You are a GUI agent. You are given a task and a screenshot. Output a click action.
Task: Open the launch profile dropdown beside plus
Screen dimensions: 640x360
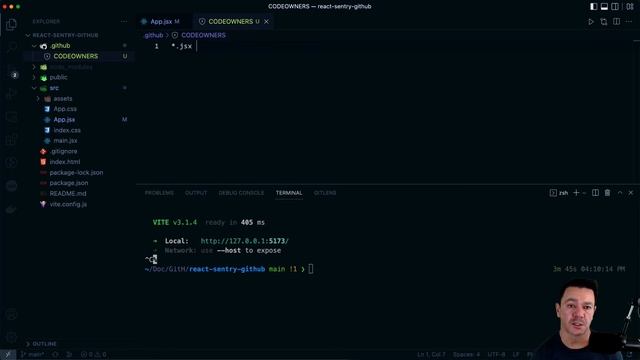[x=584, y=193]
